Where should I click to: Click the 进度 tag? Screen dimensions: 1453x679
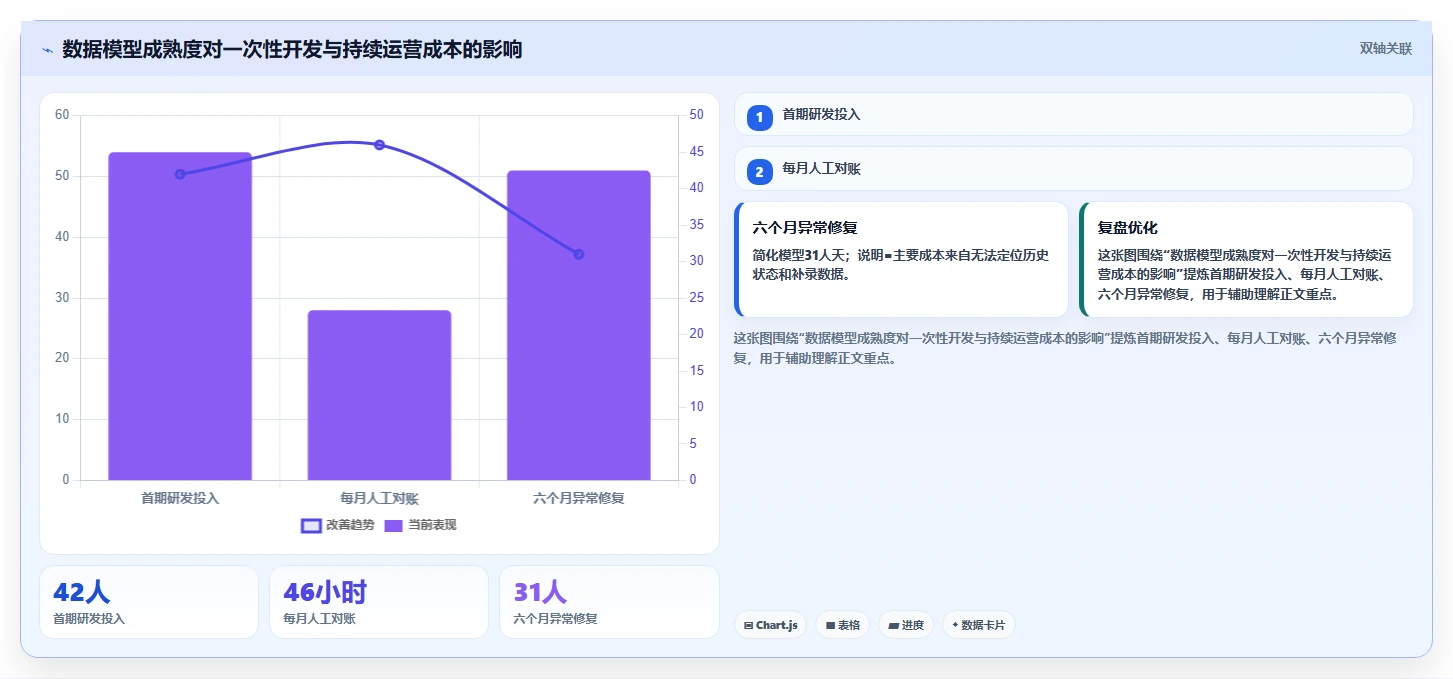click(906, 625)
